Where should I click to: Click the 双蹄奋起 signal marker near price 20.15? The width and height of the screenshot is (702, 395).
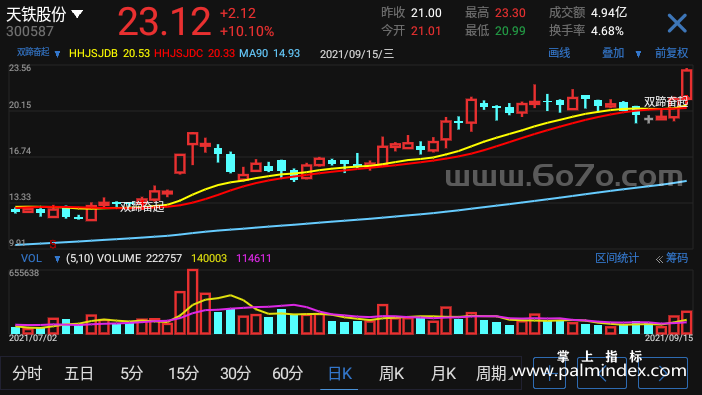tap(666, 102)
